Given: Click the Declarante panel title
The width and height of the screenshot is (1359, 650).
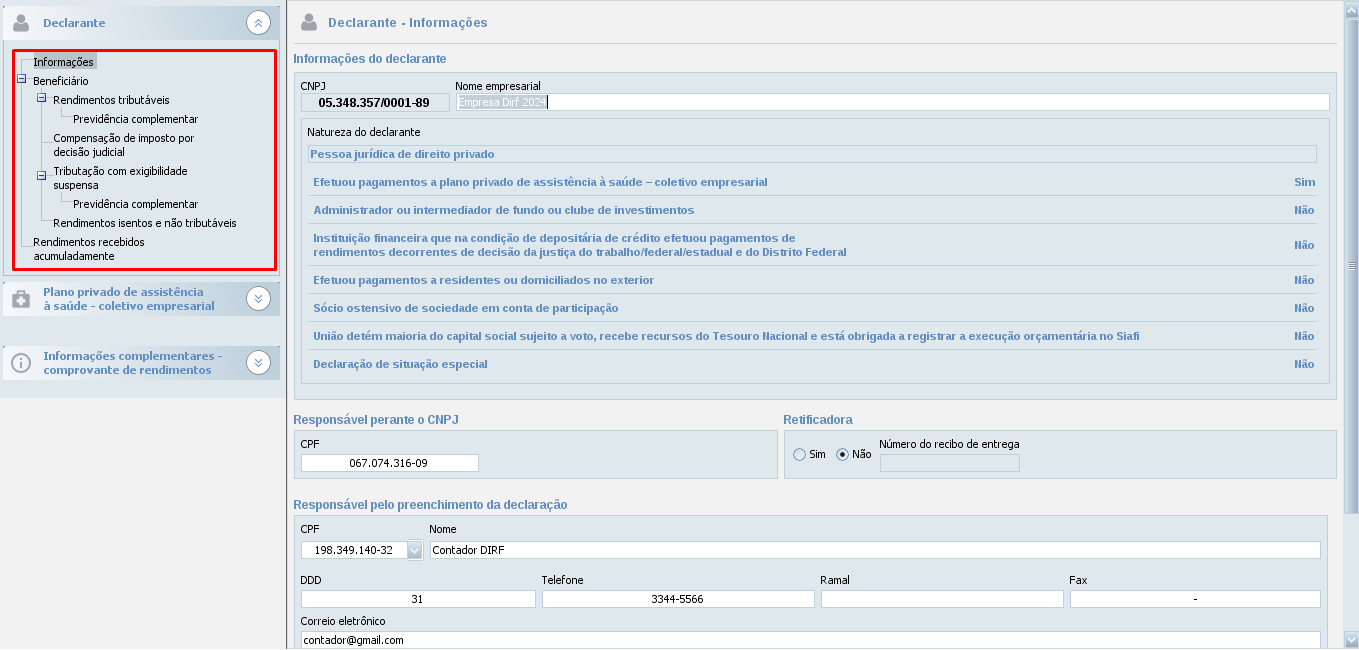Looking at the screenshot, I should click(74, 22).
